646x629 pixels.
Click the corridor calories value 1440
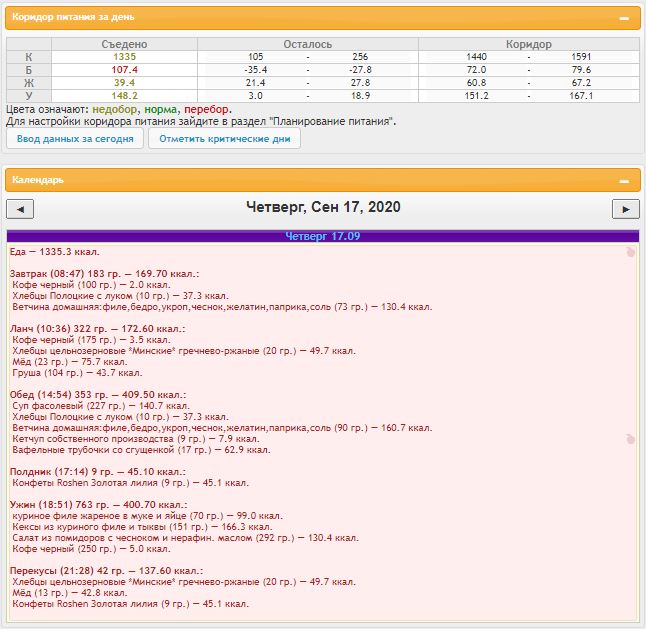click(476, 57)
